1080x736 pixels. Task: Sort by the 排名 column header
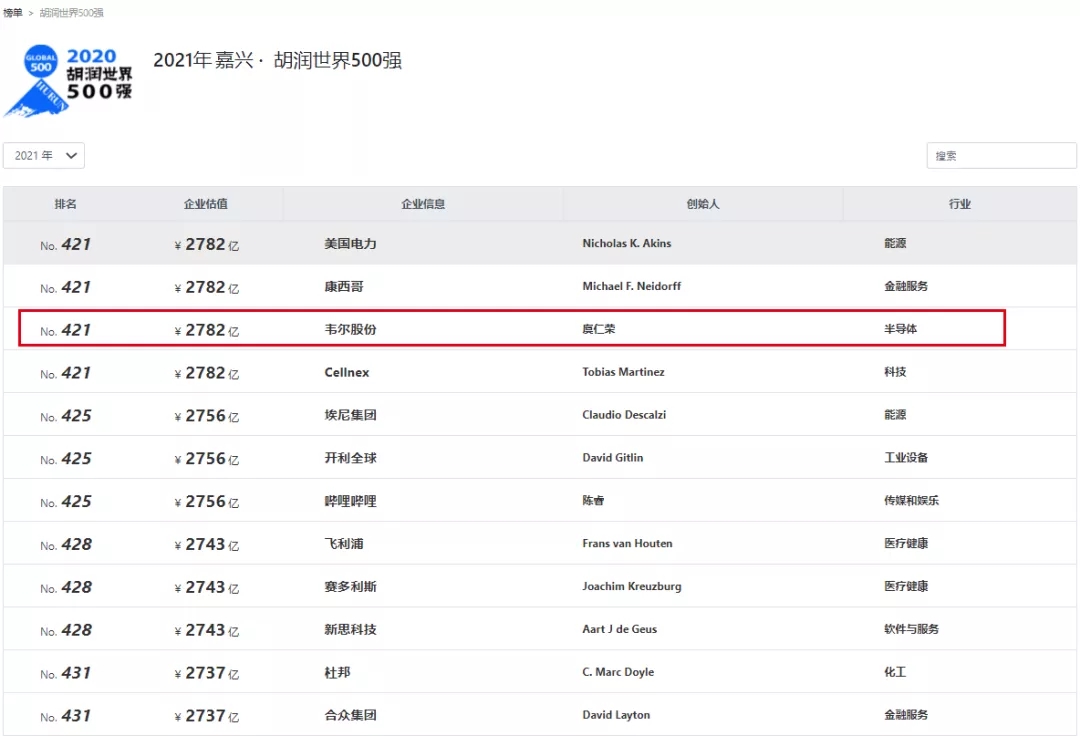point(66,204)
